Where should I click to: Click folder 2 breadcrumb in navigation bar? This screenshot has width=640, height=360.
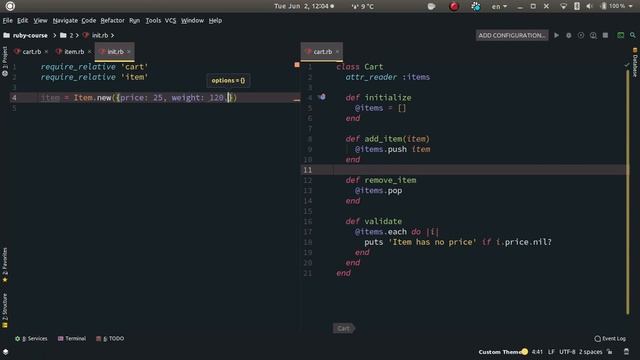coord(67,36)
